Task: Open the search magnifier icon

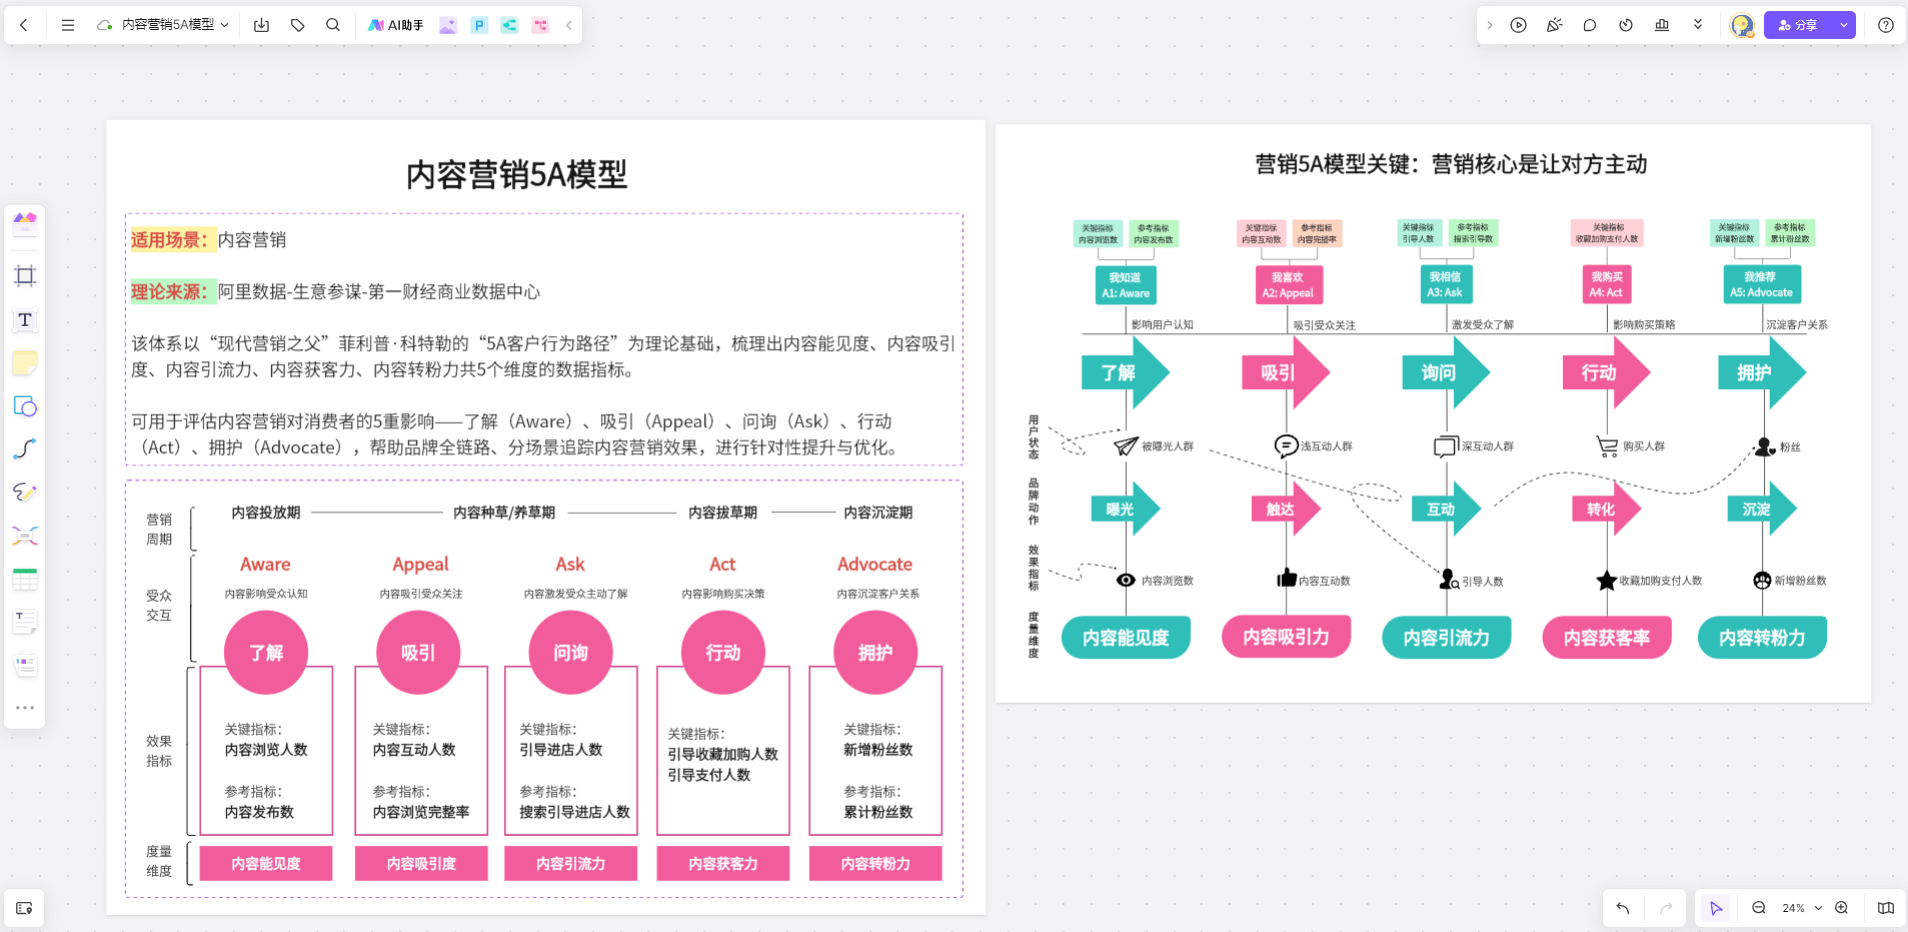Action: pos(333,25)
